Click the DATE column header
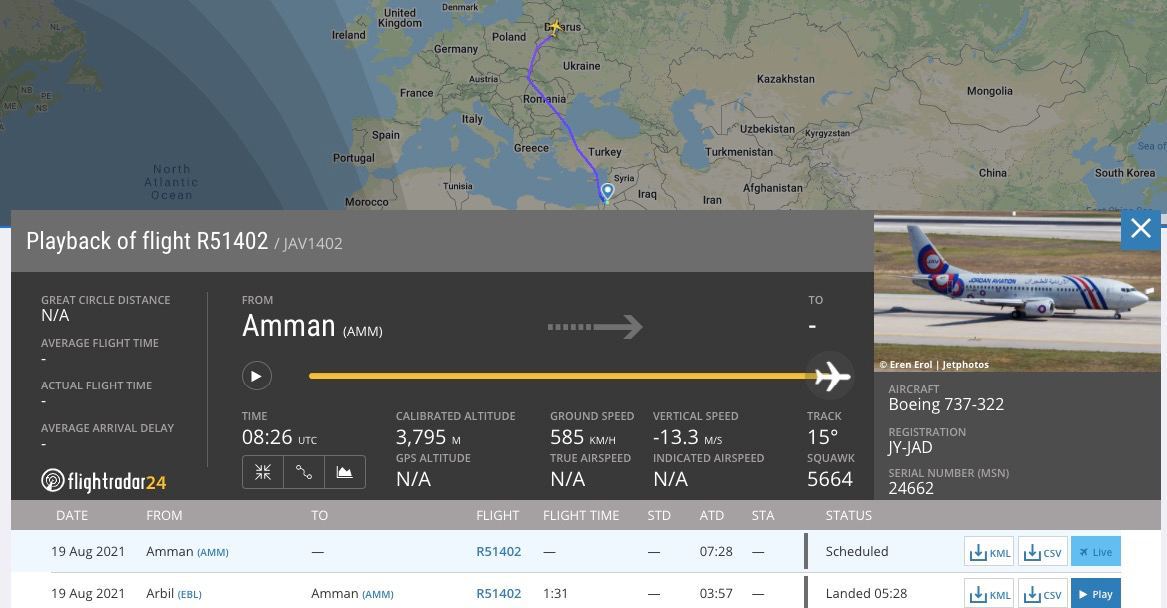This screenshot has height=608, width=1167. pyautogui.click(x=72, y=515)
